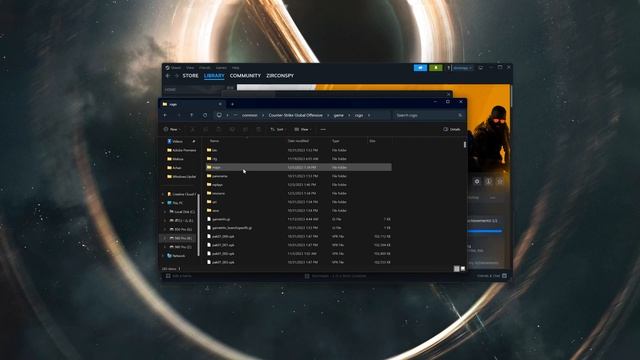This screenshot has height=360, width=640.
Task: Go back in File Explorer history
Action: [x=165, y=116]
